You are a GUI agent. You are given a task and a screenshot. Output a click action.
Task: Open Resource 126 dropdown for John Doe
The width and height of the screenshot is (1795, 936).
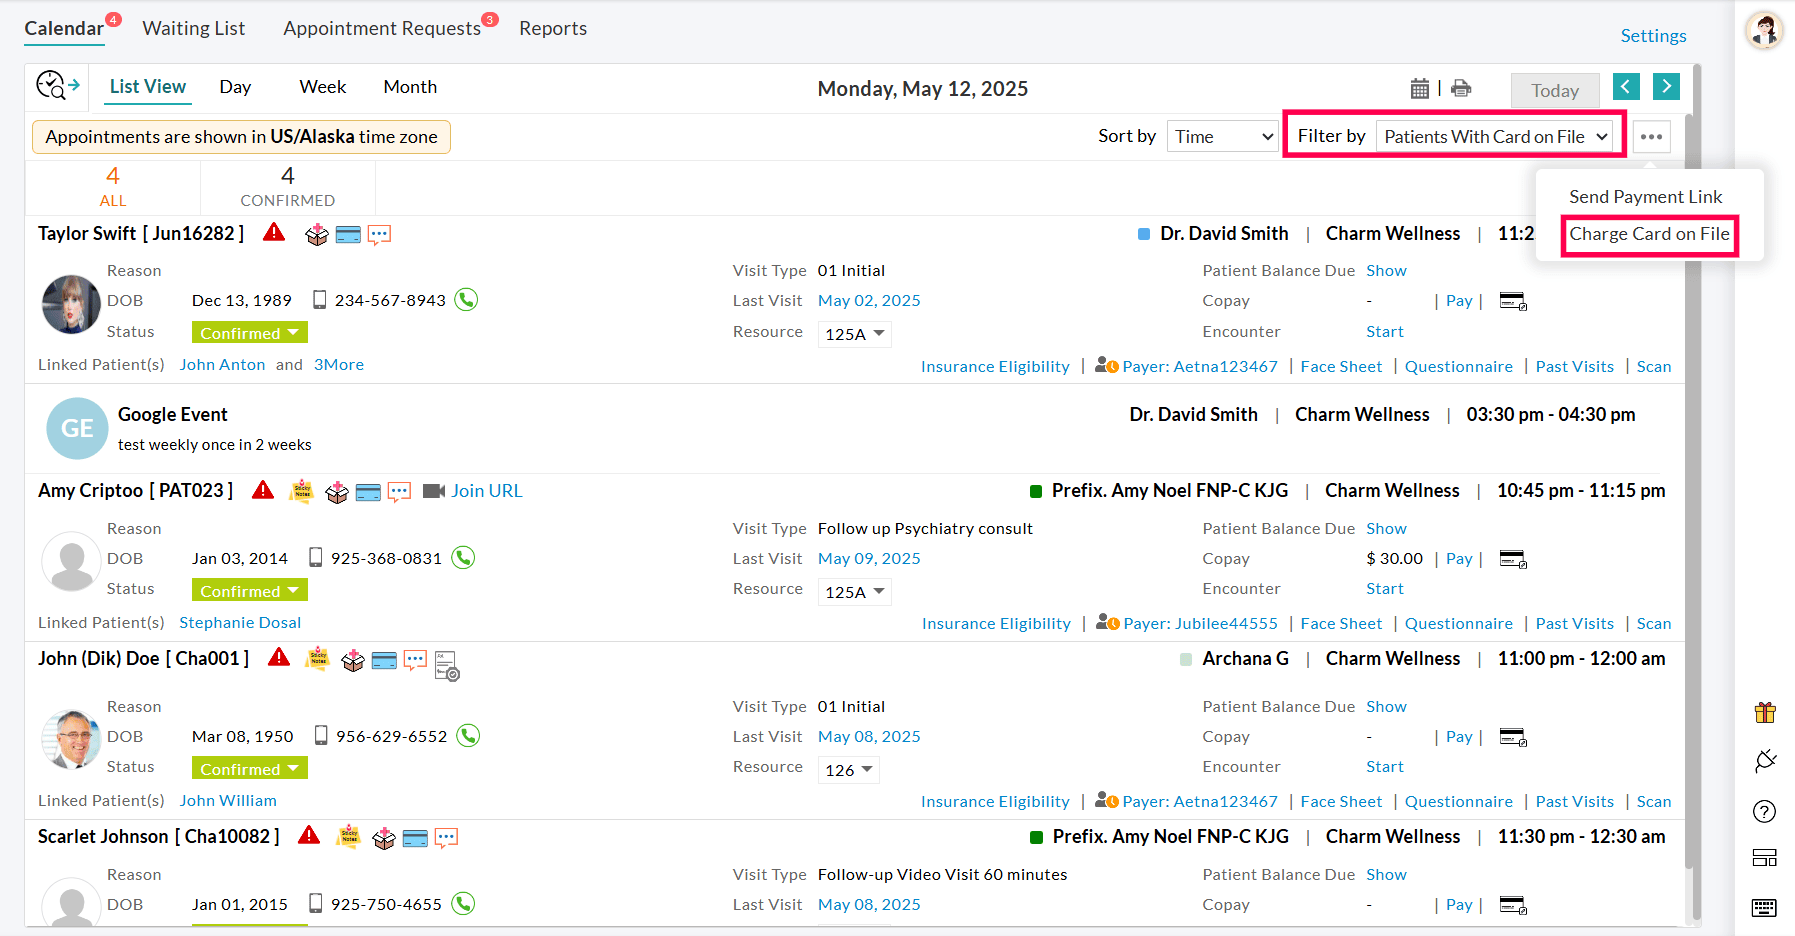click(x=849, y=770)
